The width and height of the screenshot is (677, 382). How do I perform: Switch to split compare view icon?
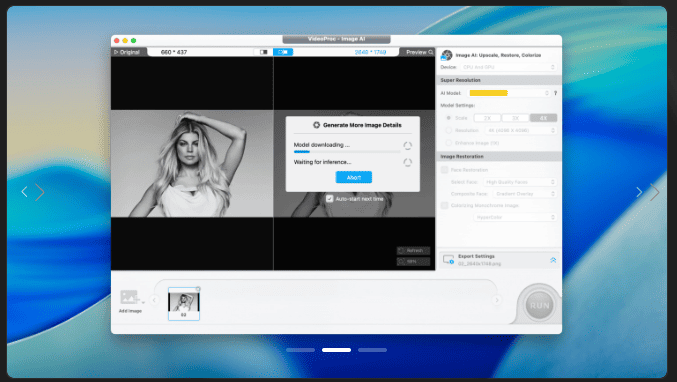pos(263,52)
